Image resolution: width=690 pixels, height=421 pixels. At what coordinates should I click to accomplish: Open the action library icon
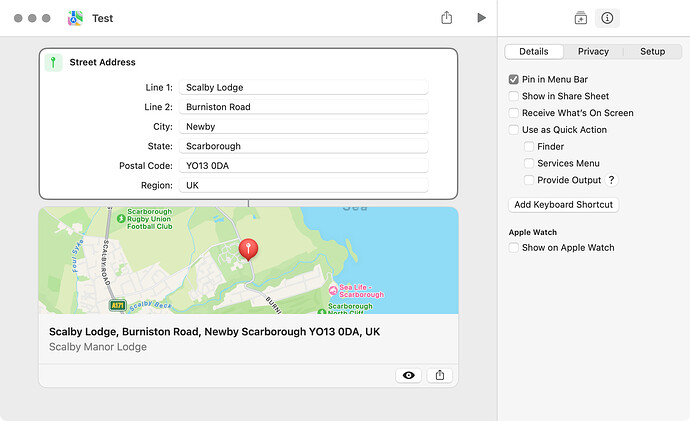click(x=580, y=18)
